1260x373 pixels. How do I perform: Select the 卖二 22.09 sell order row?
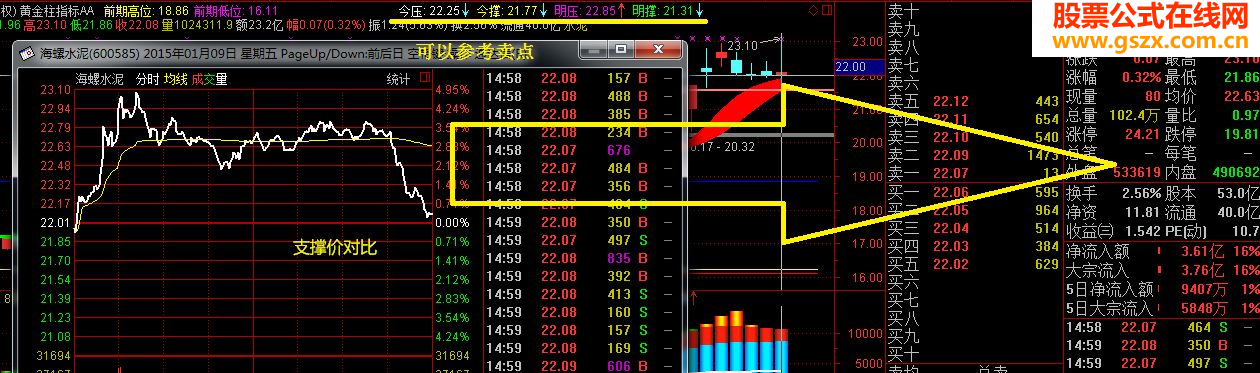pyautogui.click(x=973, y=155)
